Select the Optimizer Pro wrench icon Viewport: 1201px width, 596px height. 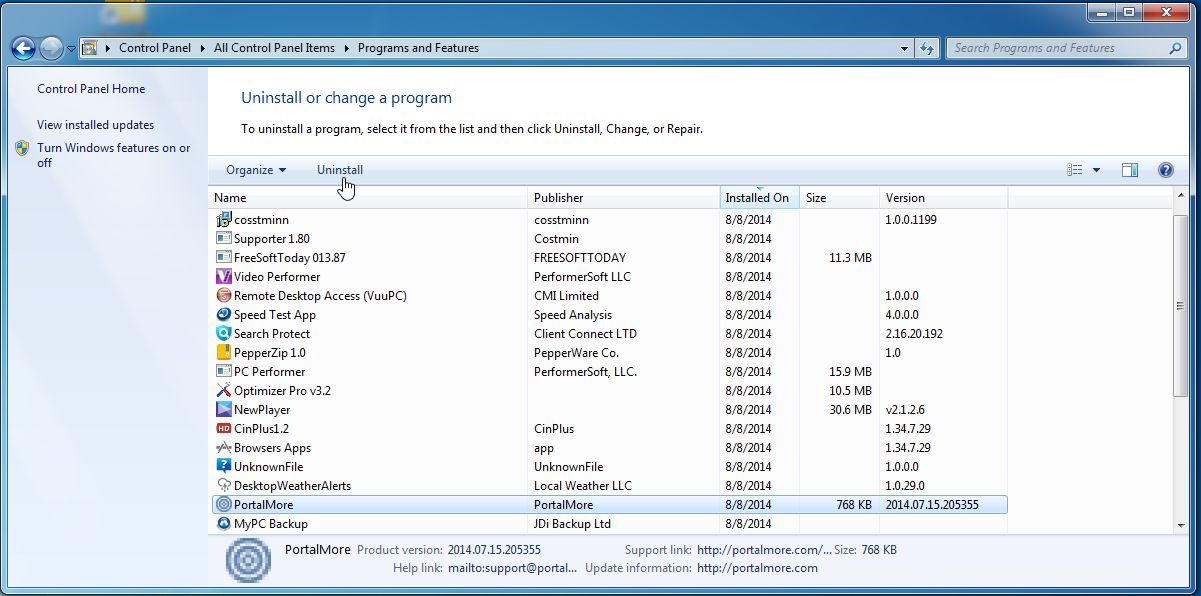point(224,391)
